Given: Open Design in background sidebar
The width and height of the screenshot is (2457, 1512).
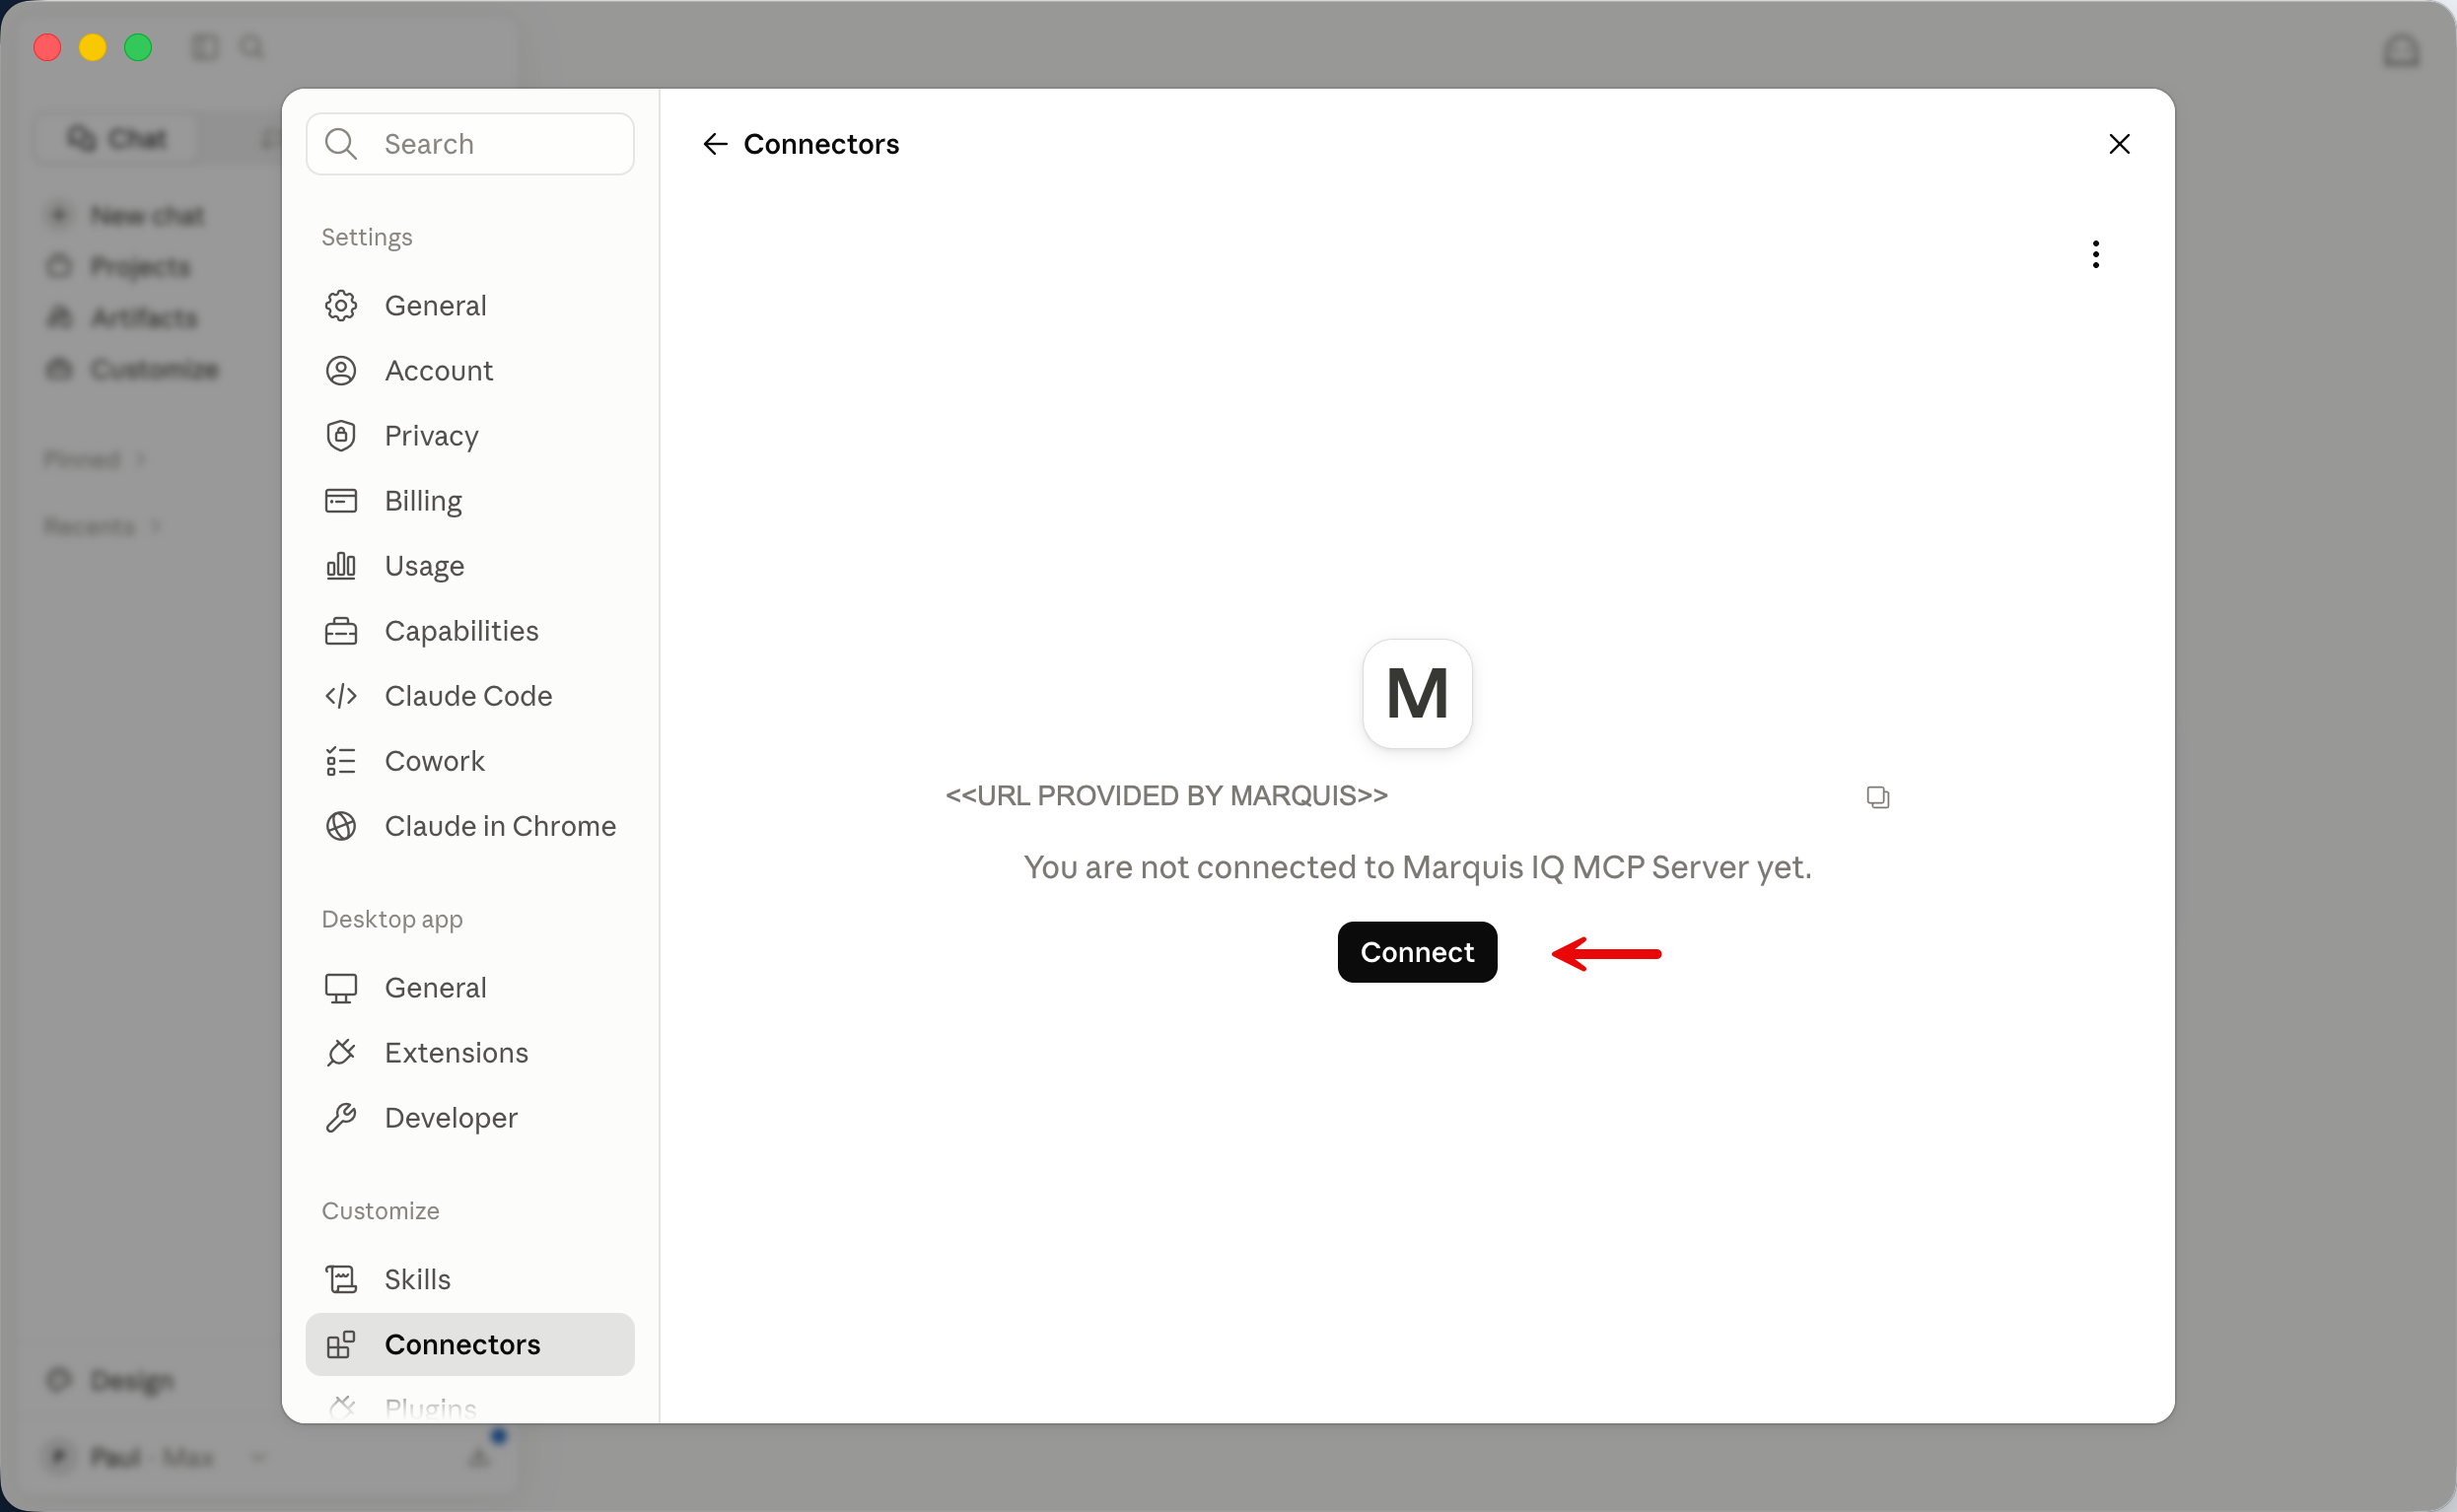Looking at the screenshot, I should 110,1381.
